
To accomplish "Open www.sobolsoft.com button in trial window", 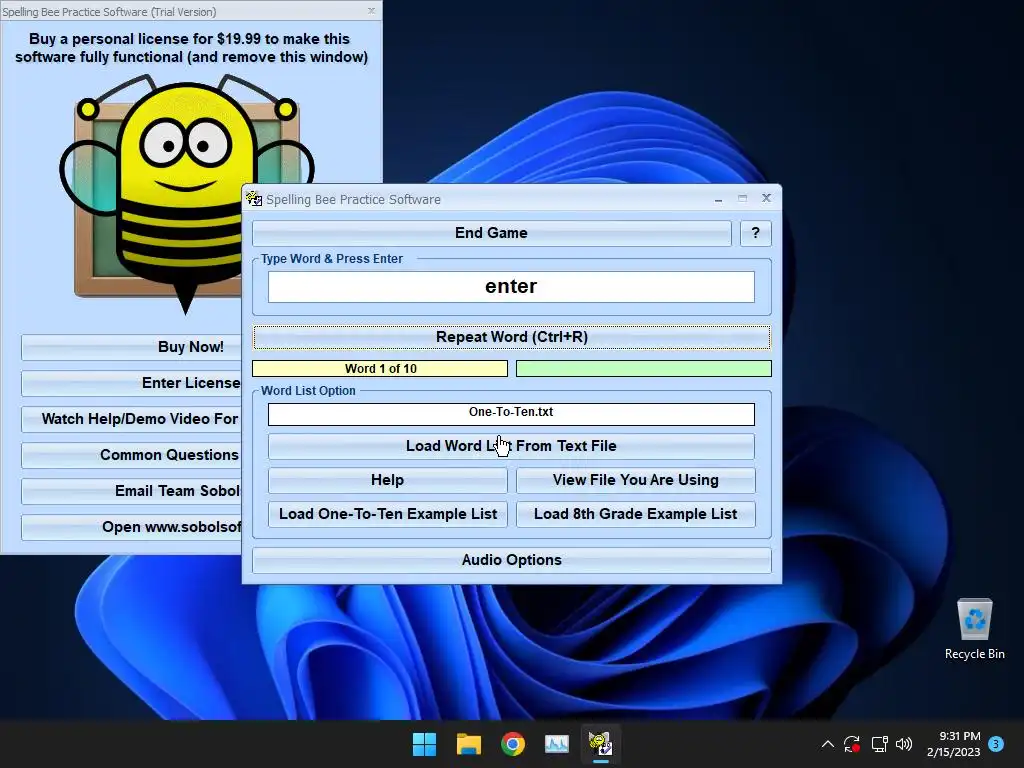I will click(132, 526).
